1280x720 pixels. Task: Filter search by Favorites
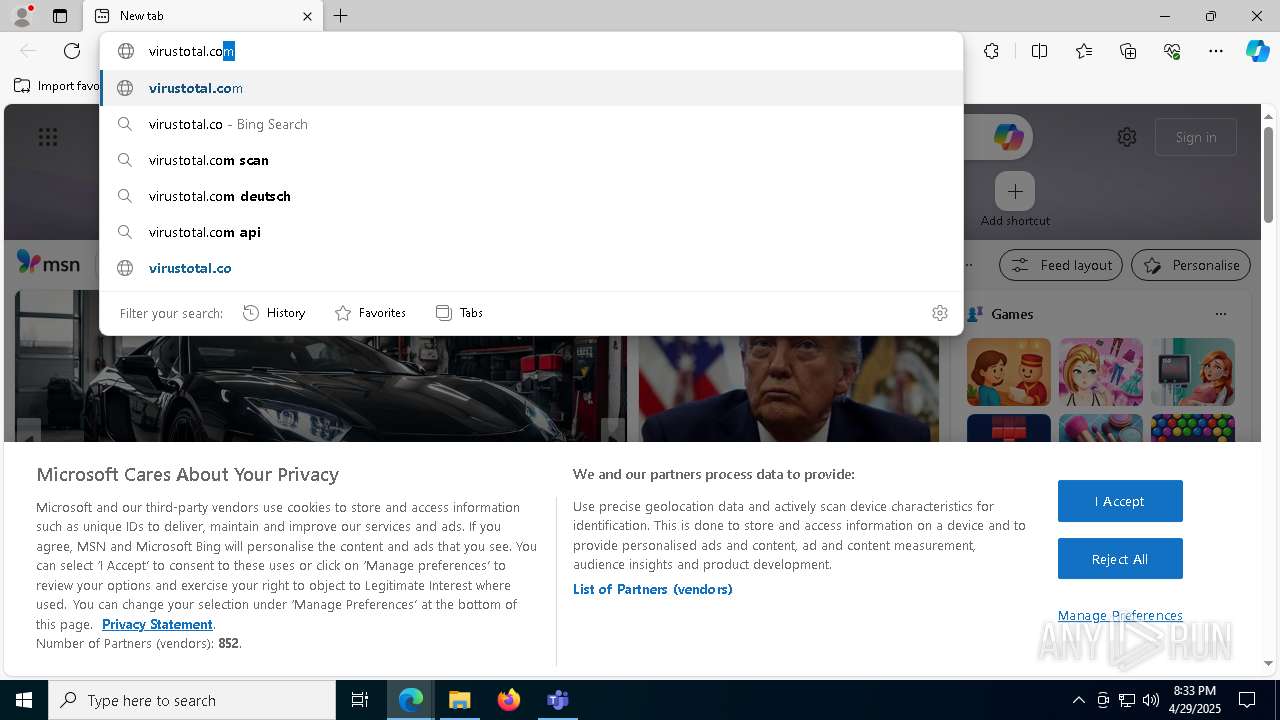pyautogui.click(x=370, y=313)
